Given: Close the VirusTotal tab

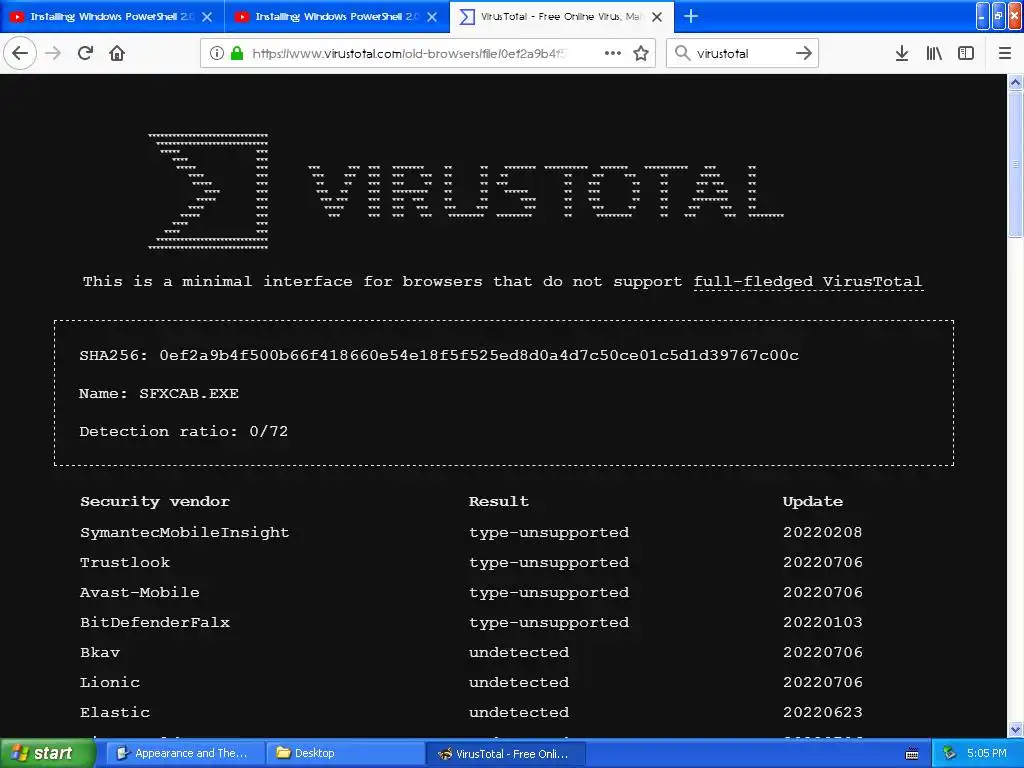Looking at the screenshot, I should point(657,17).
